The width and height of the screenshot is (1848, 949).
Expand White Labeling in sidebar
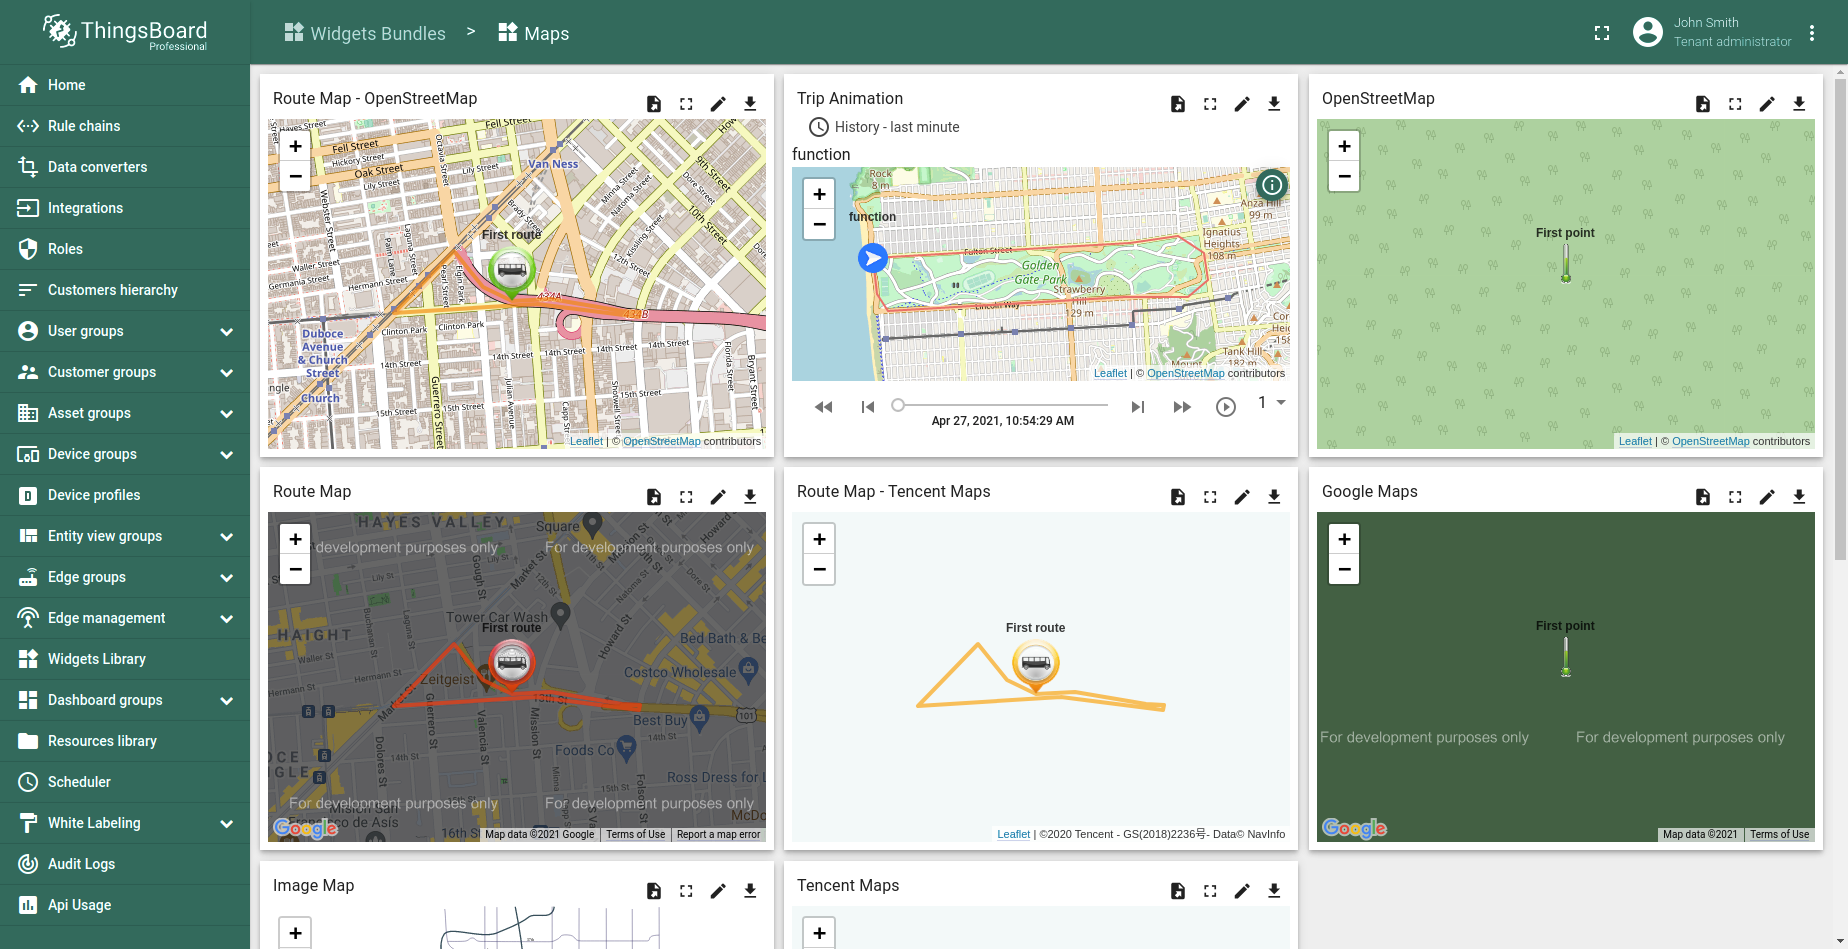click(x=227, y=823)
